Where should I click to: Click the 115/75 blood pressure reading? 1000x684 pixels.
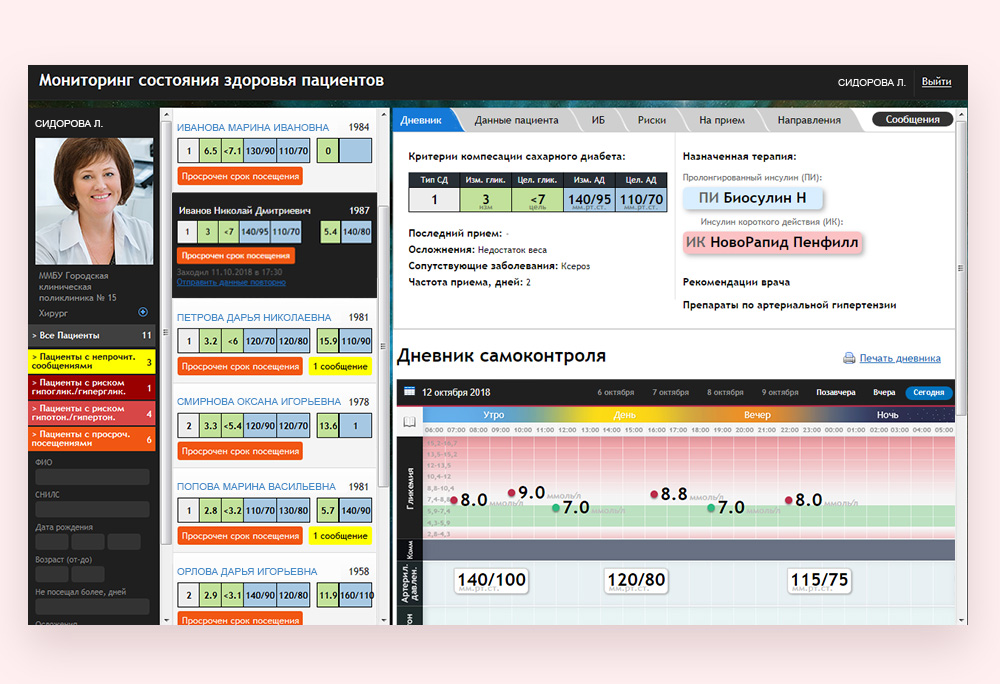pyautogui.click(x=820, y=581)
